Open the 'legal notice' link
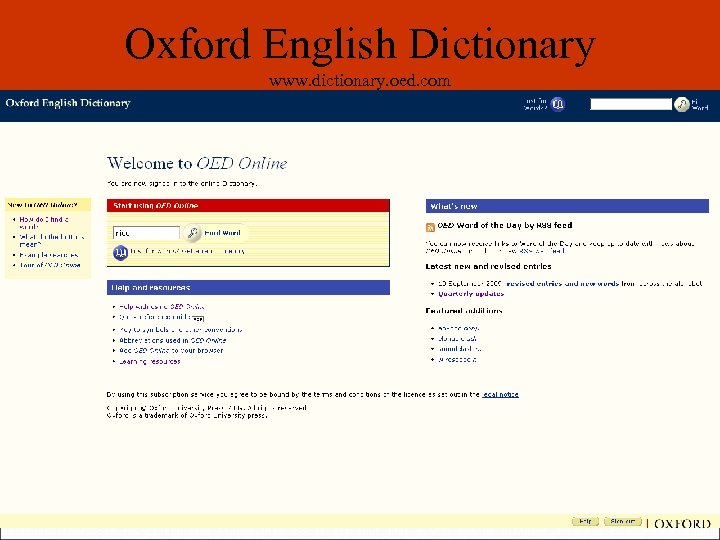 (500, 394)
